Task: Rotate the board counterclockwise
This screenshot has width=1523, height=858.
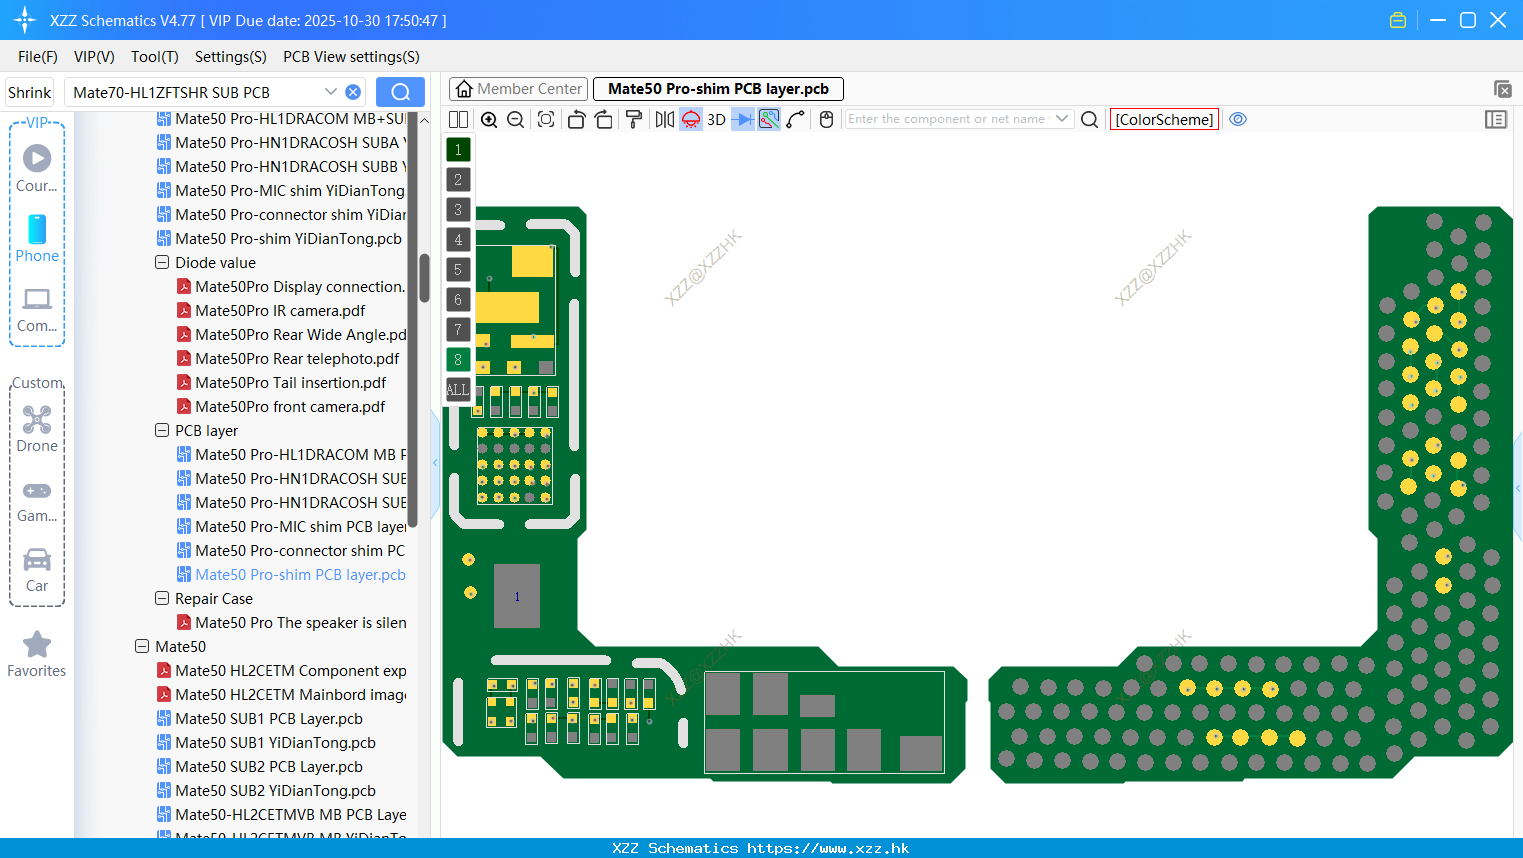Action: pos(576,119)
